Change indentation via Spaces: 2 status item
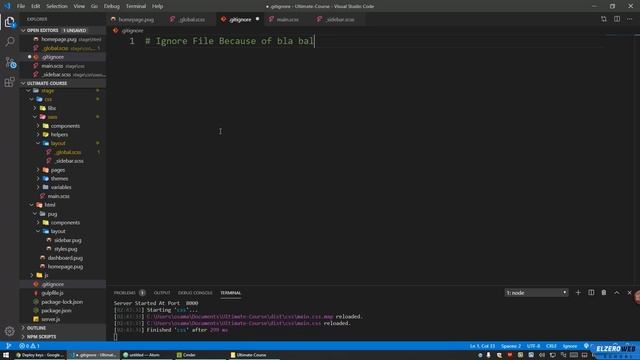Image resolution: width=640 pixels, height=360 pixels. pyautogui.click(x=511, y=346)
